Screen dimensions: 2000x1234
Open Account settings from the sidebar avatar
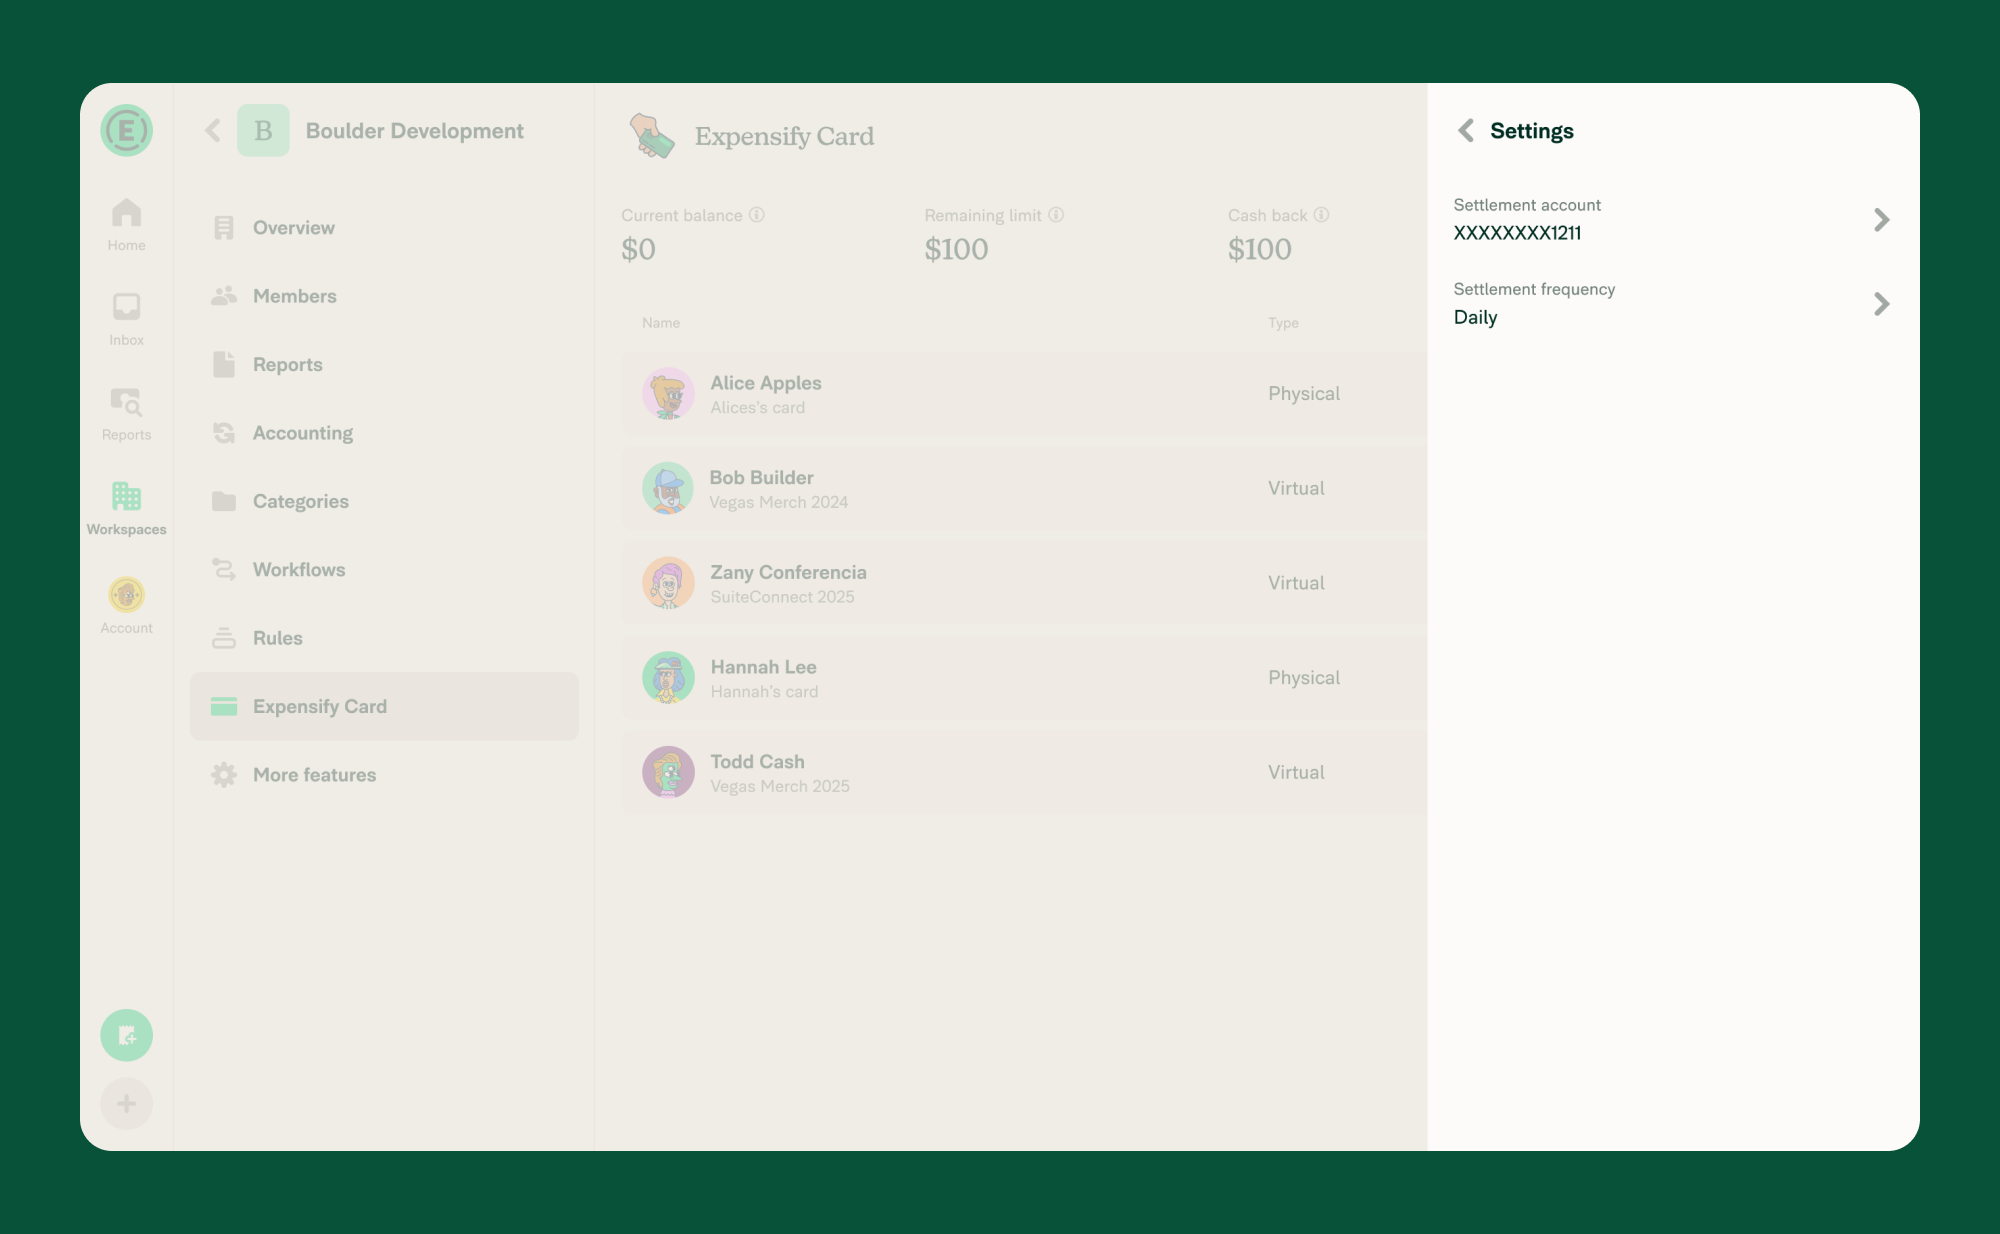pyautogui.click(x=126, y=596)
